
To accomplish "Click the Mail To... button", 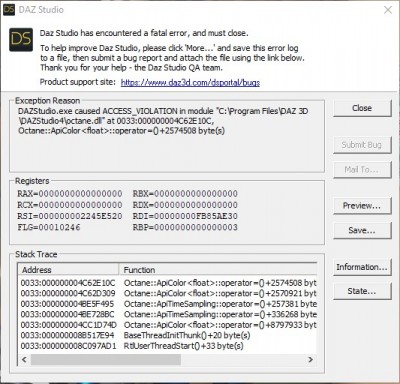I will point(362,170).
